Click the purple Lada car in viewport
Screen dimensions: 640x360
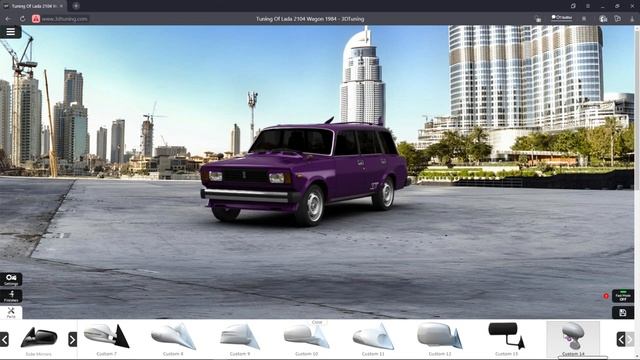point(304,173)
